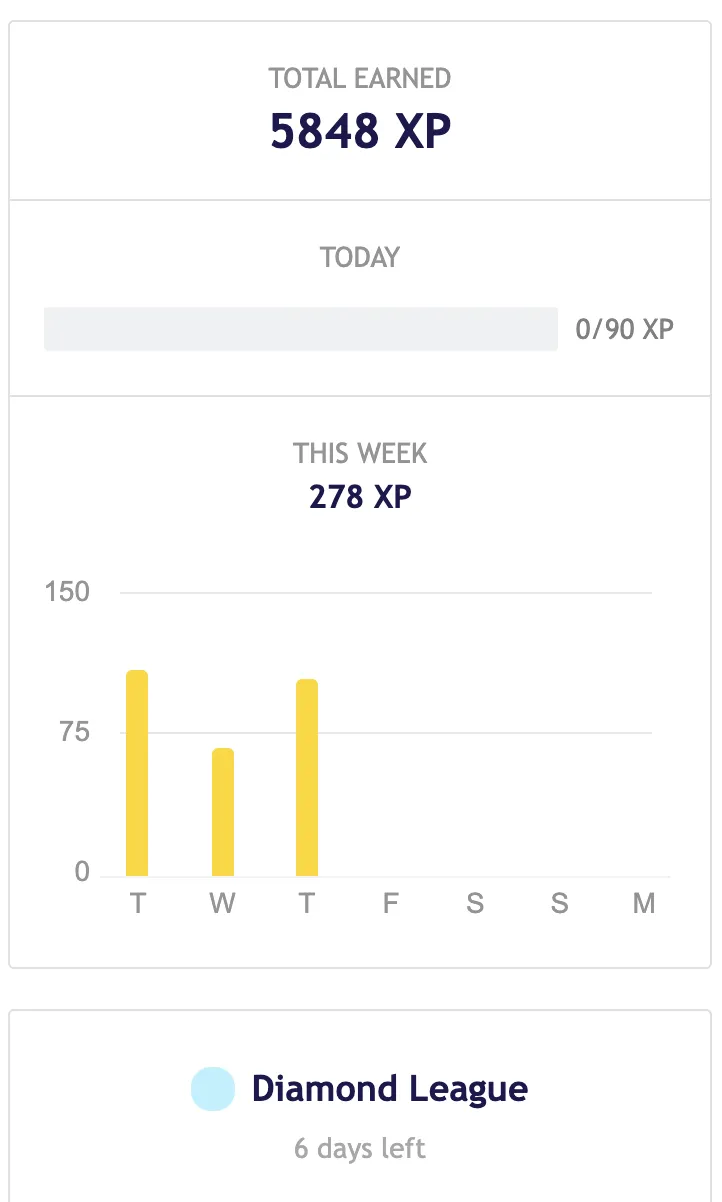Click the 0/90 XP label
The image size is (722, 1202).
tap(625, 329)
